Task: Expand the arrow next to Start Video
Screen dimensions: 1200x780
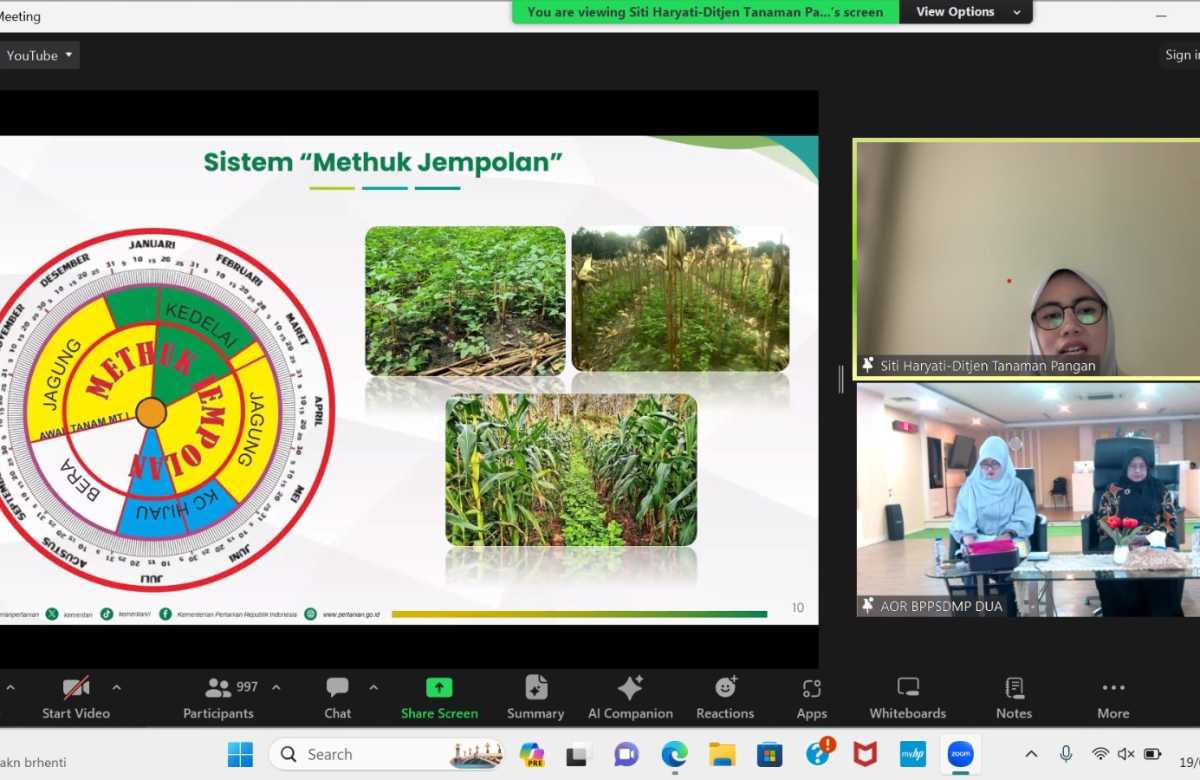Action: tap(116, 688)
